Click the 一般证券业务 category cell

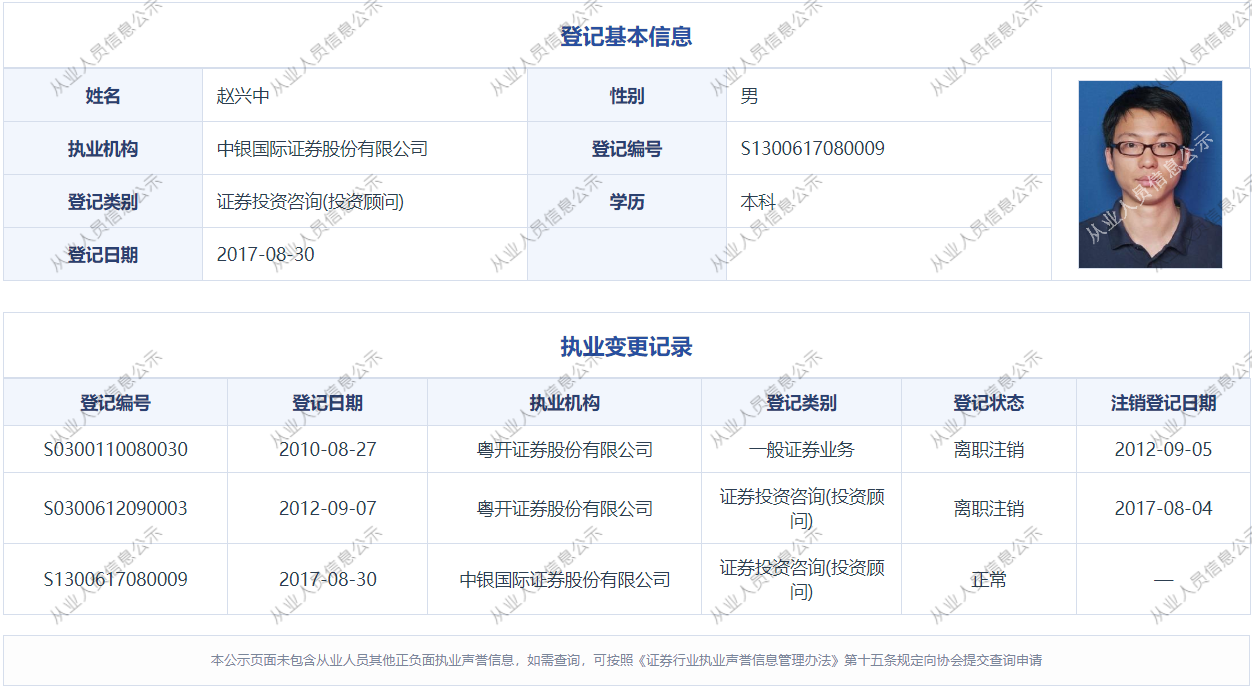point(801,449)
